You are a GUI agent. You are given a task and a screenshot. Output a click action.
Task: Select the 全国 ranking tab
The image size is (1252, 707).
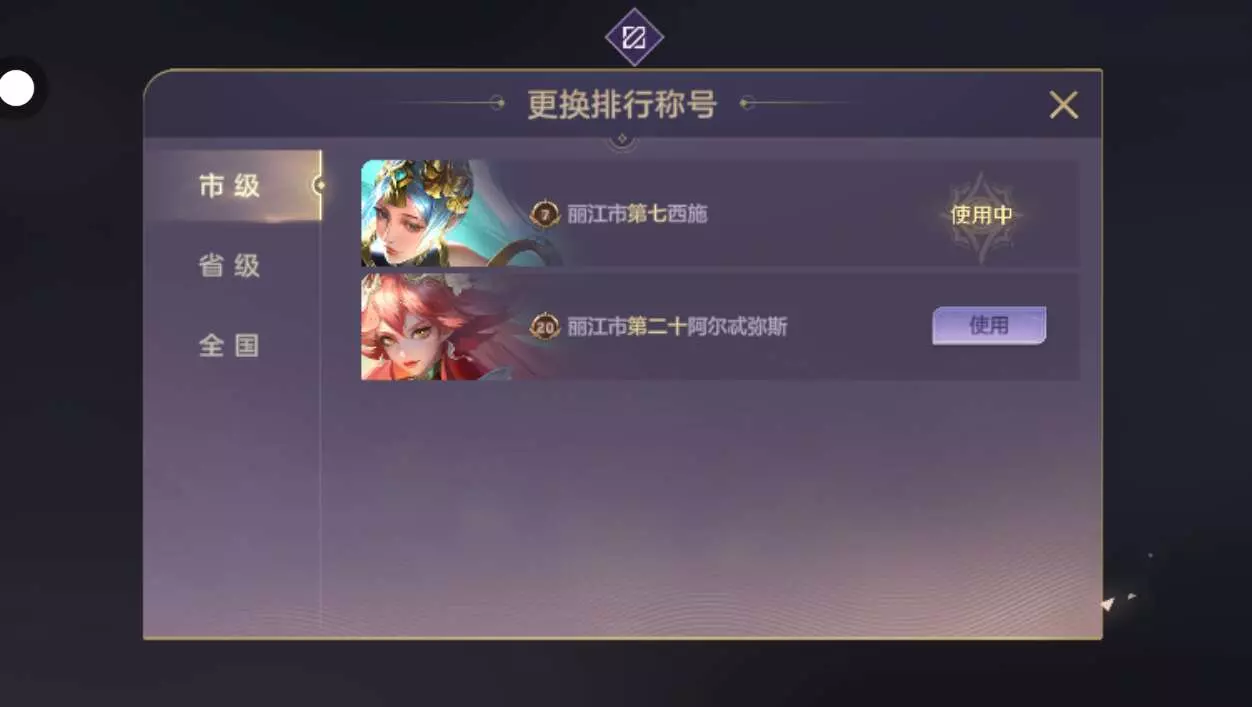pos(230,345)
